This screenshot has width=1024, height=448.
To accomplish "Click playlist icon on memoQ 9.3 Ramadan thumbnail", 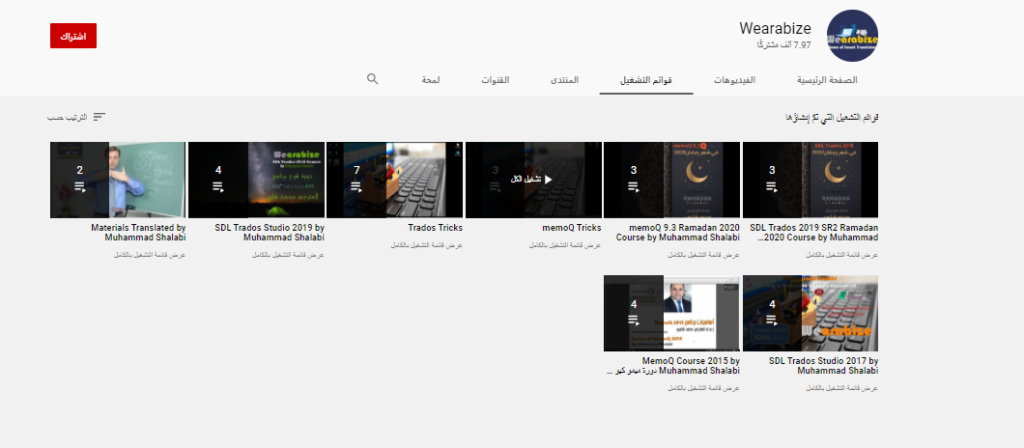I will click(x=633, y=187).
